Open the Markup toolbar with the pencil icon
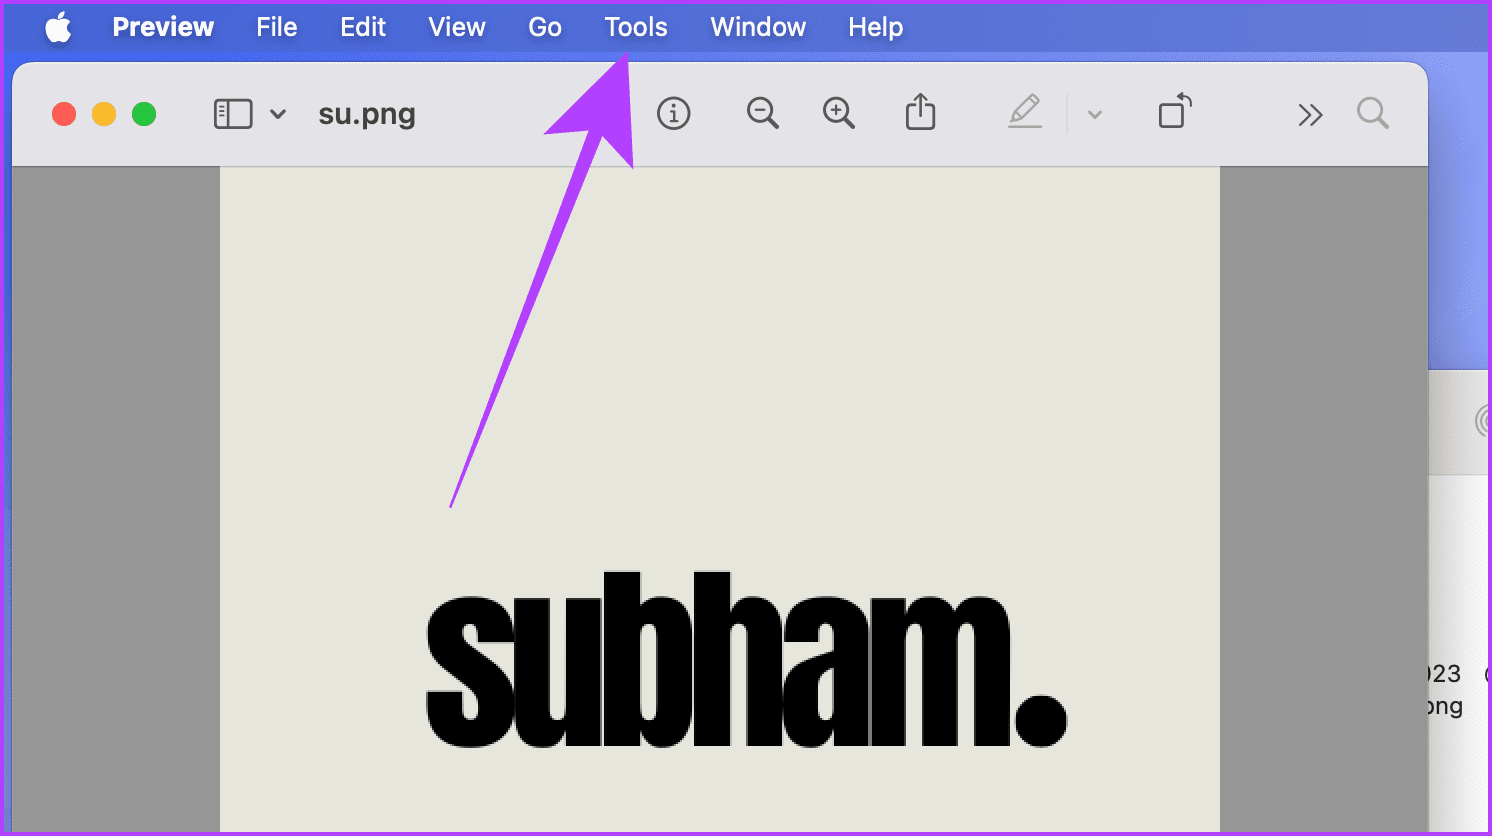Viewport: 1492px width, 836px height. (1025, 113)
